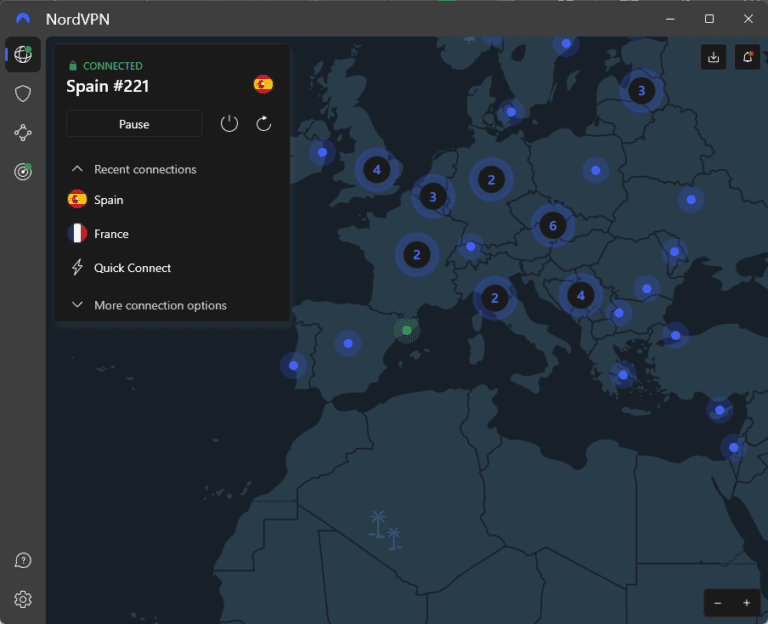Toggle VPN off with the power button
Viewport: 768px width, 624px height.
229,123
